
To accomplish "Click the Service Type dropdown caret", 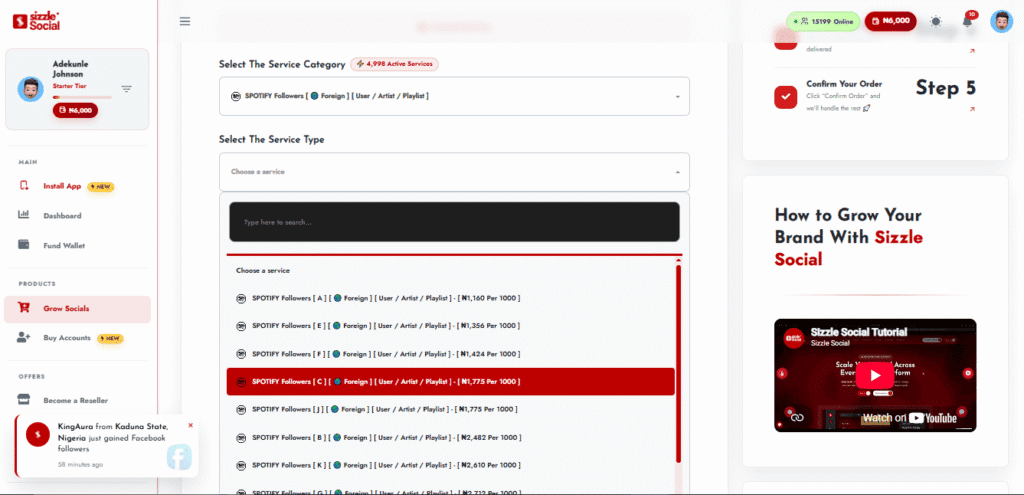I will (677, 172).
